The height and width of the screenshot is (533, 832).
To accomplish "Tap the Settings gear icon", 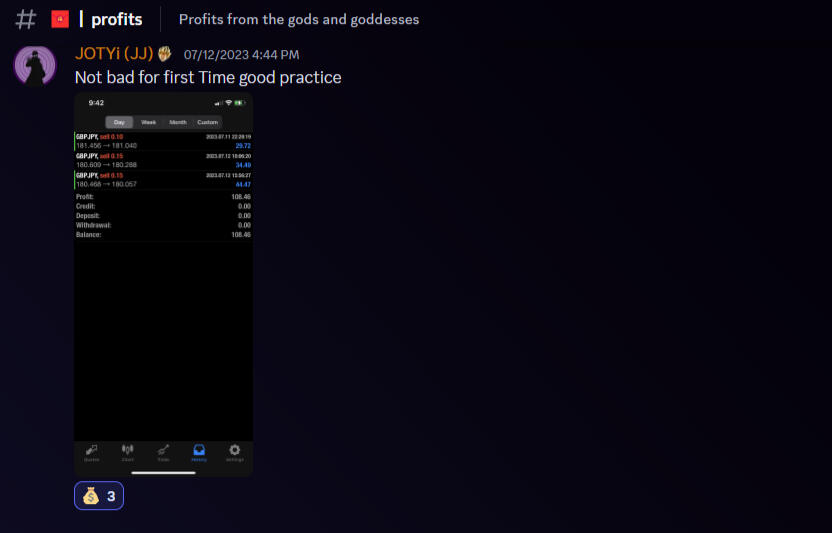I will (x=235, y=452).
